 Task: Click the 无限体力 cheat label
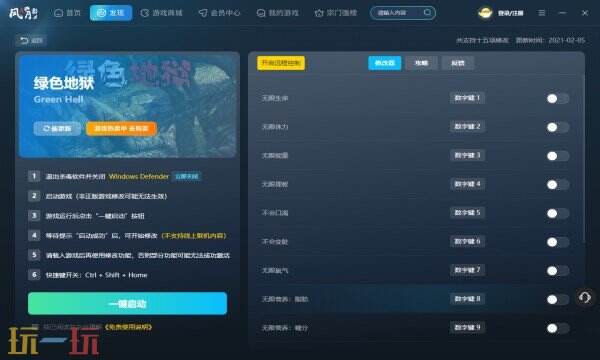pos(275,127)
